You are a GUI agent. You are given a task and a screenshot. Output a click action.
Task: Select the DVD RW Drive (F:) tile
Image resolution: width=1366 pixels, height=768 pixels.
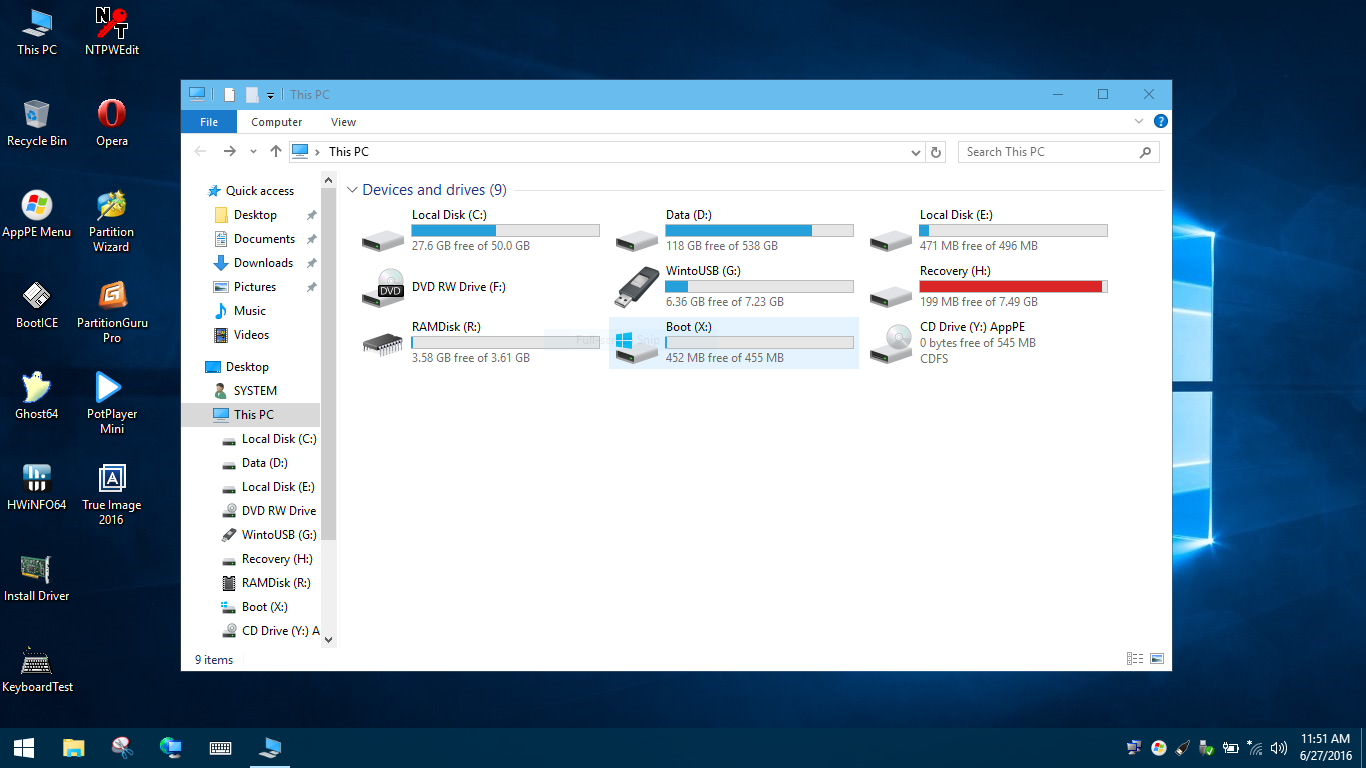(x=480, y=287)
